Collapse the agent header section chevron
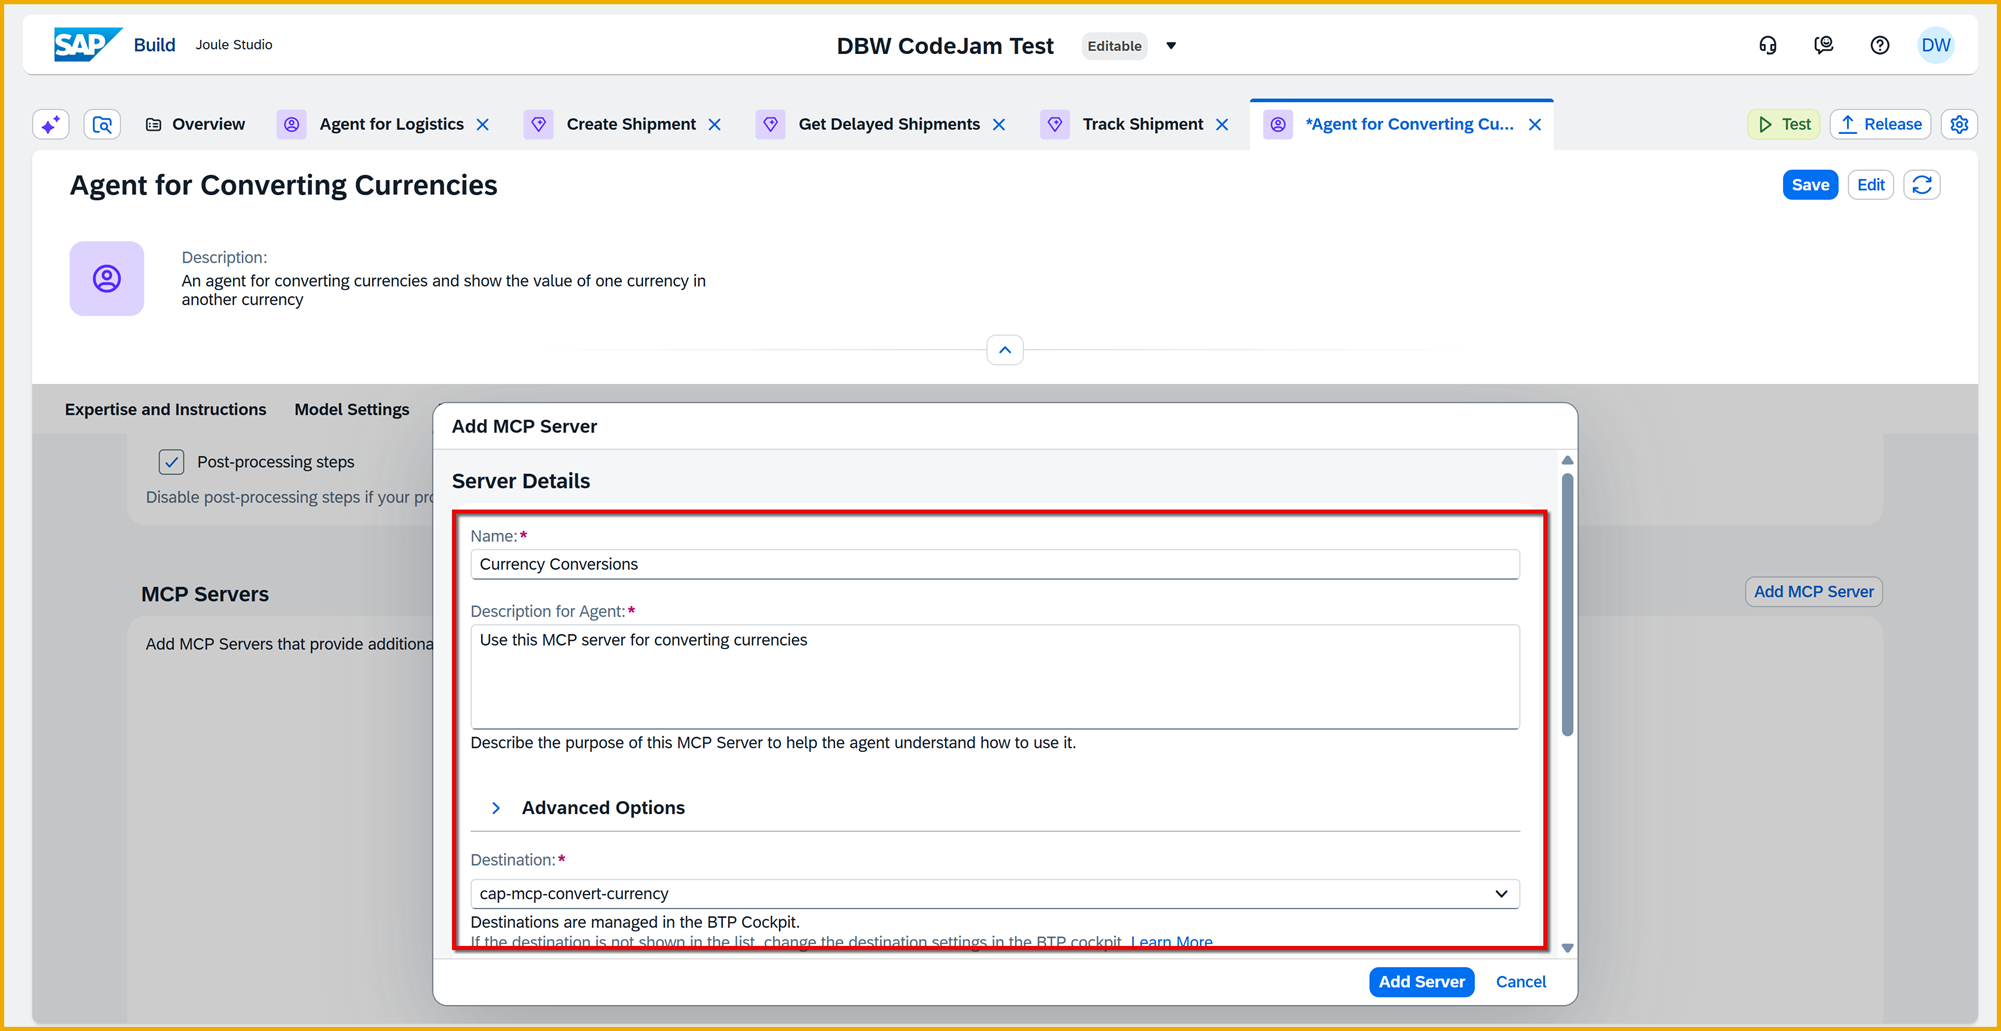The height and width of the screenshot is (1031, 2001). point(1005,350)
